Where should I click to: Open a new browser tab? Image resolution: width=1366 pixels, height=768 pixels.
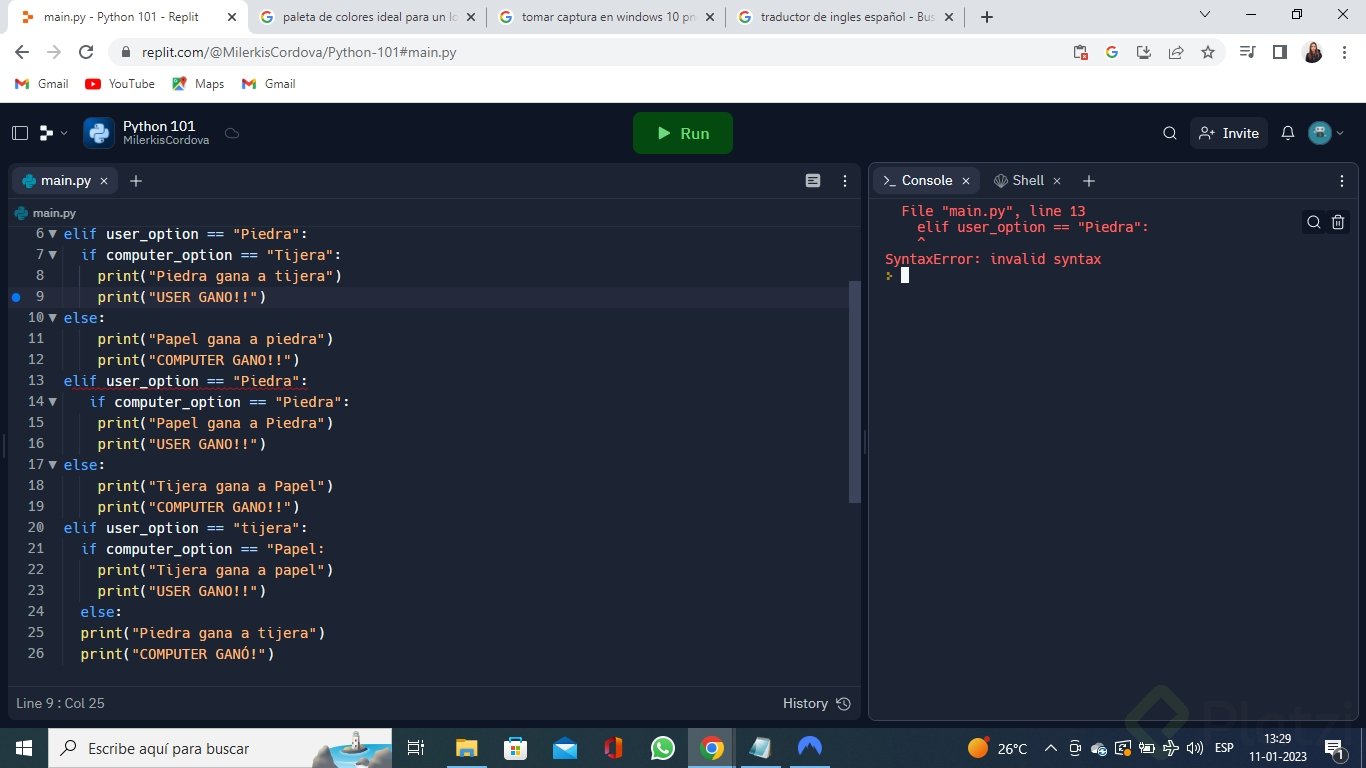tap(987, 17)
